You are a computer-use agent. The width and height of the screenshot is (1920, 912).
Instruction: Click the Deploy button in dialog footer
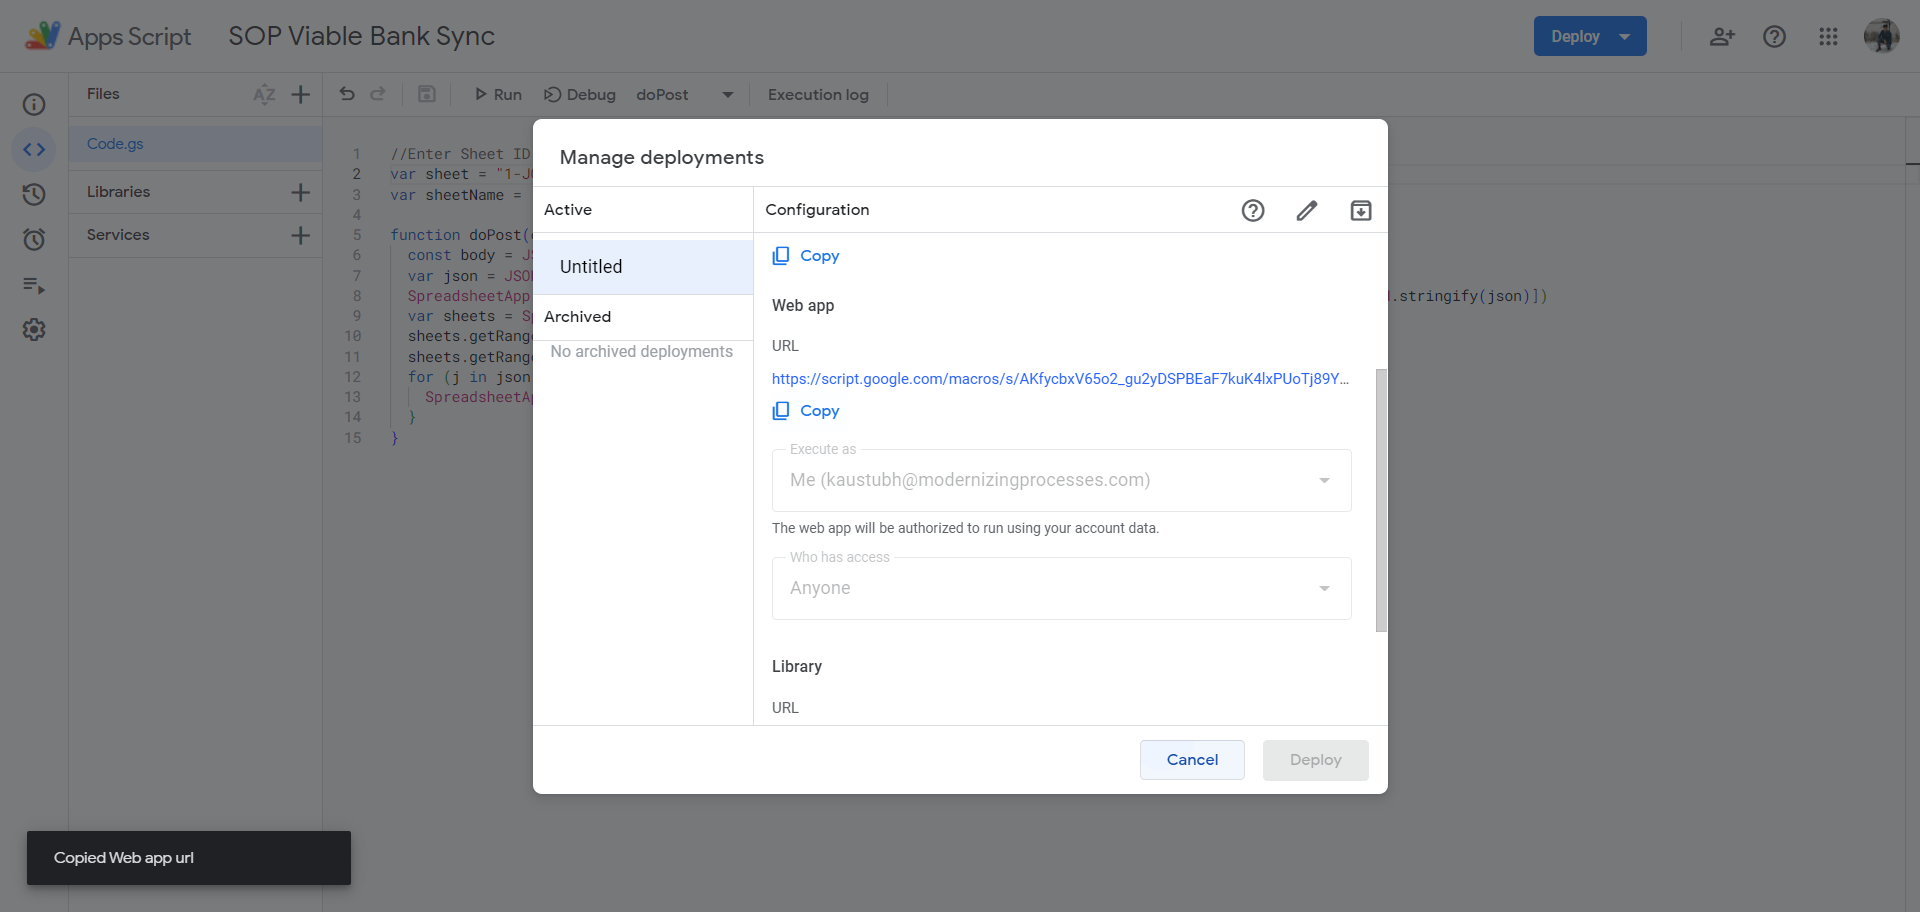click(1315, 760)
